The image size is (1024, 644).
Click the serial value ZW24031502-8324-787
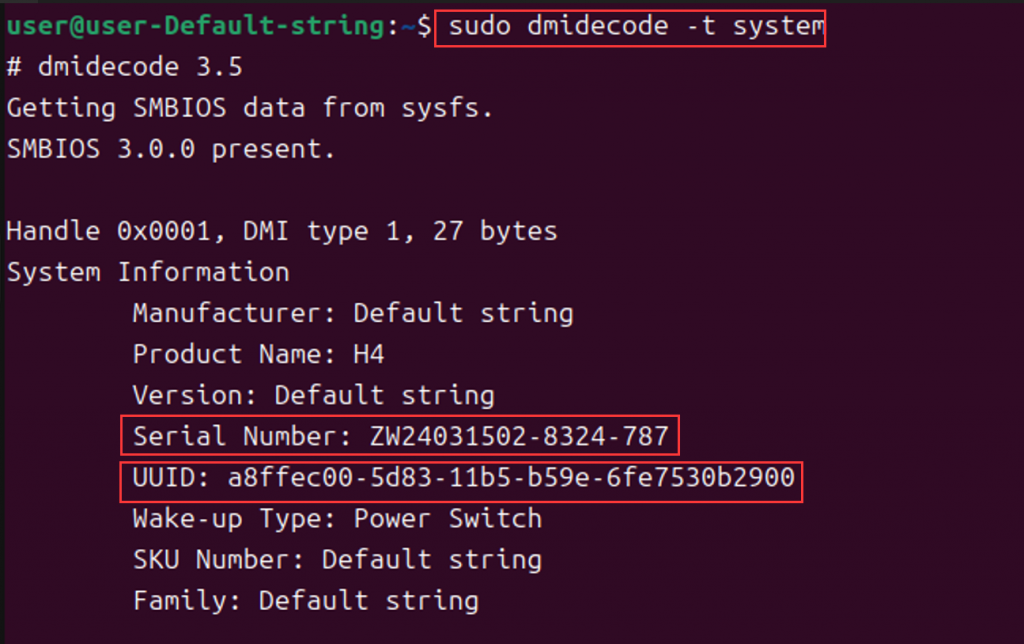pyautogui.click(x=520, y=436)
